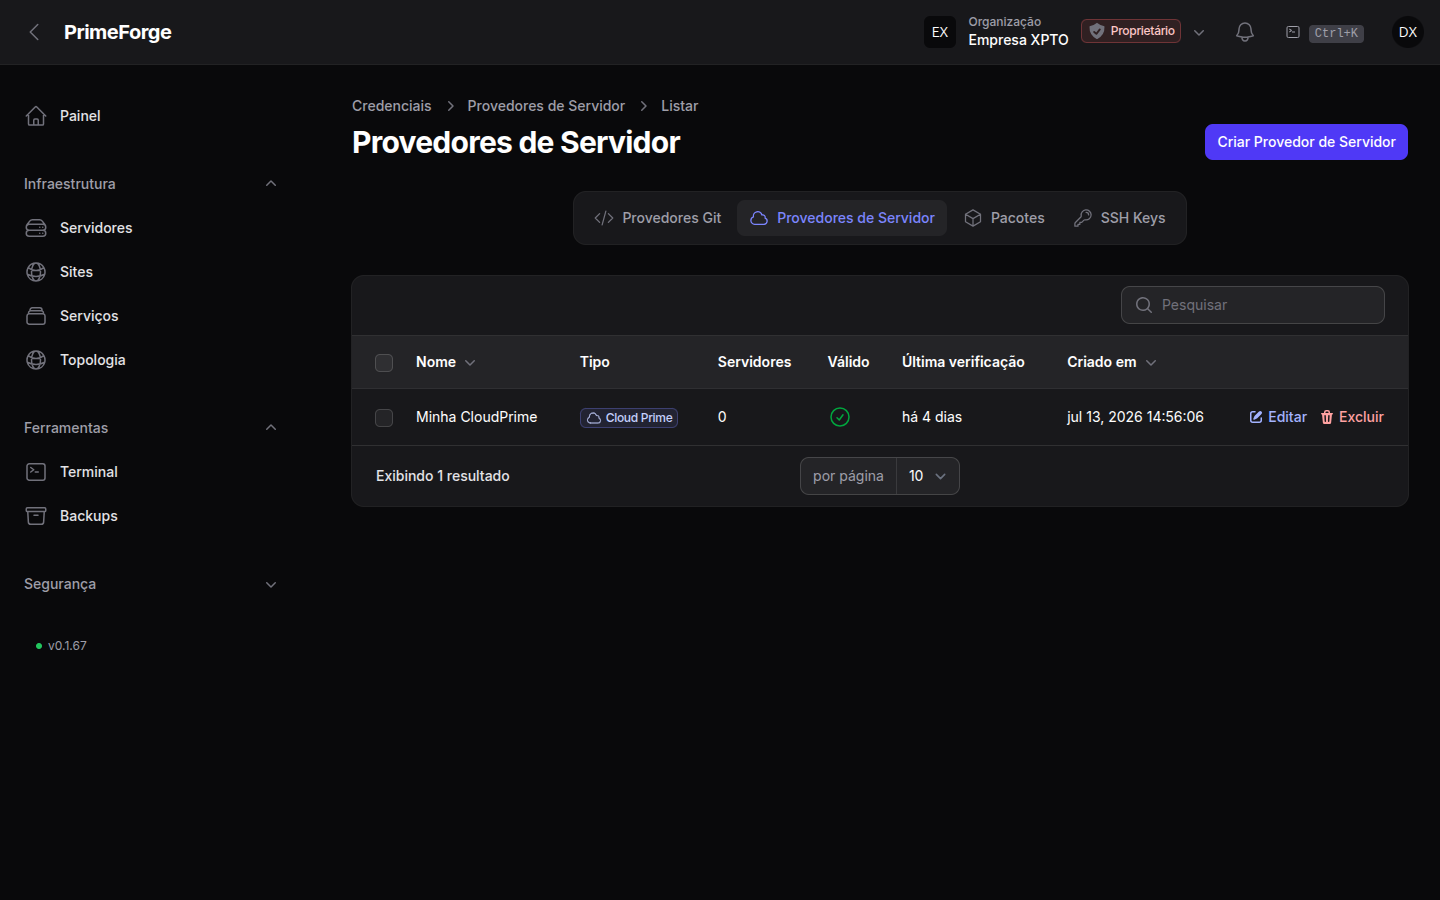
Task: Expand the organization switcher chevron
Action: point(1199,32)
